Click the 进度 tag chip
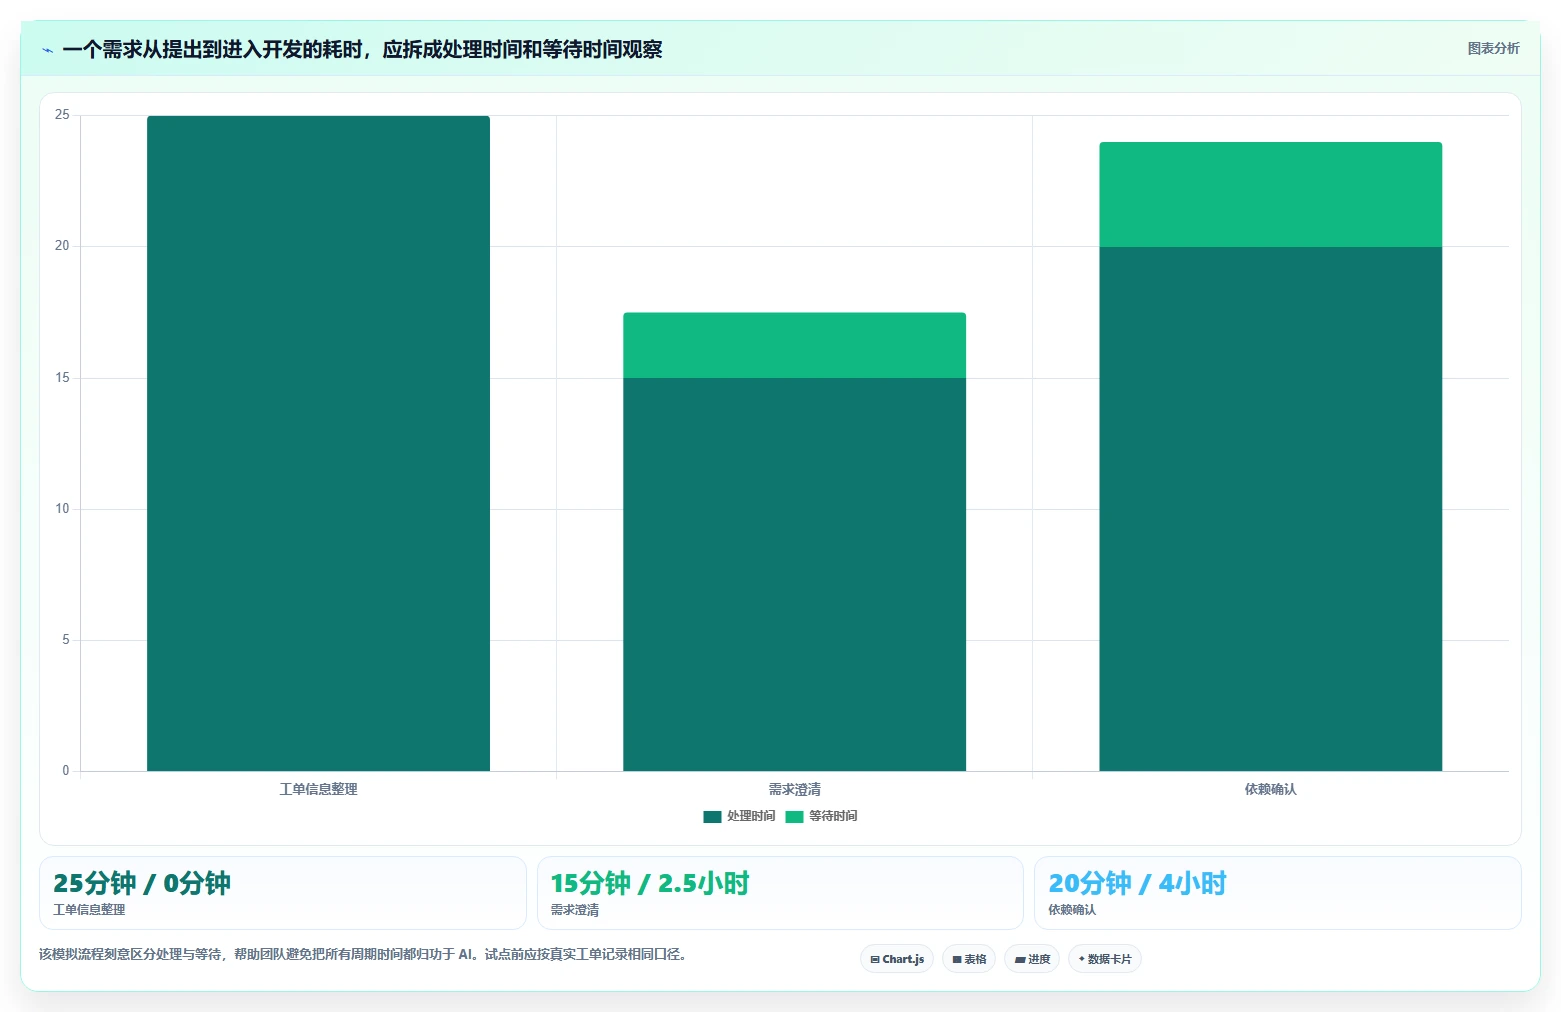Screen dimensions: 1561x1012 1032,959
